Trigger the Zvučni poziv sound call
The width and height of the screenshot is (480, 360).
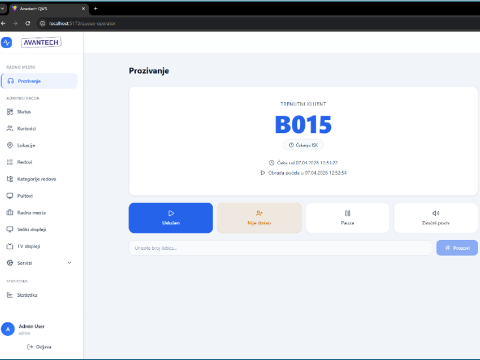click(x=436, y=218)
